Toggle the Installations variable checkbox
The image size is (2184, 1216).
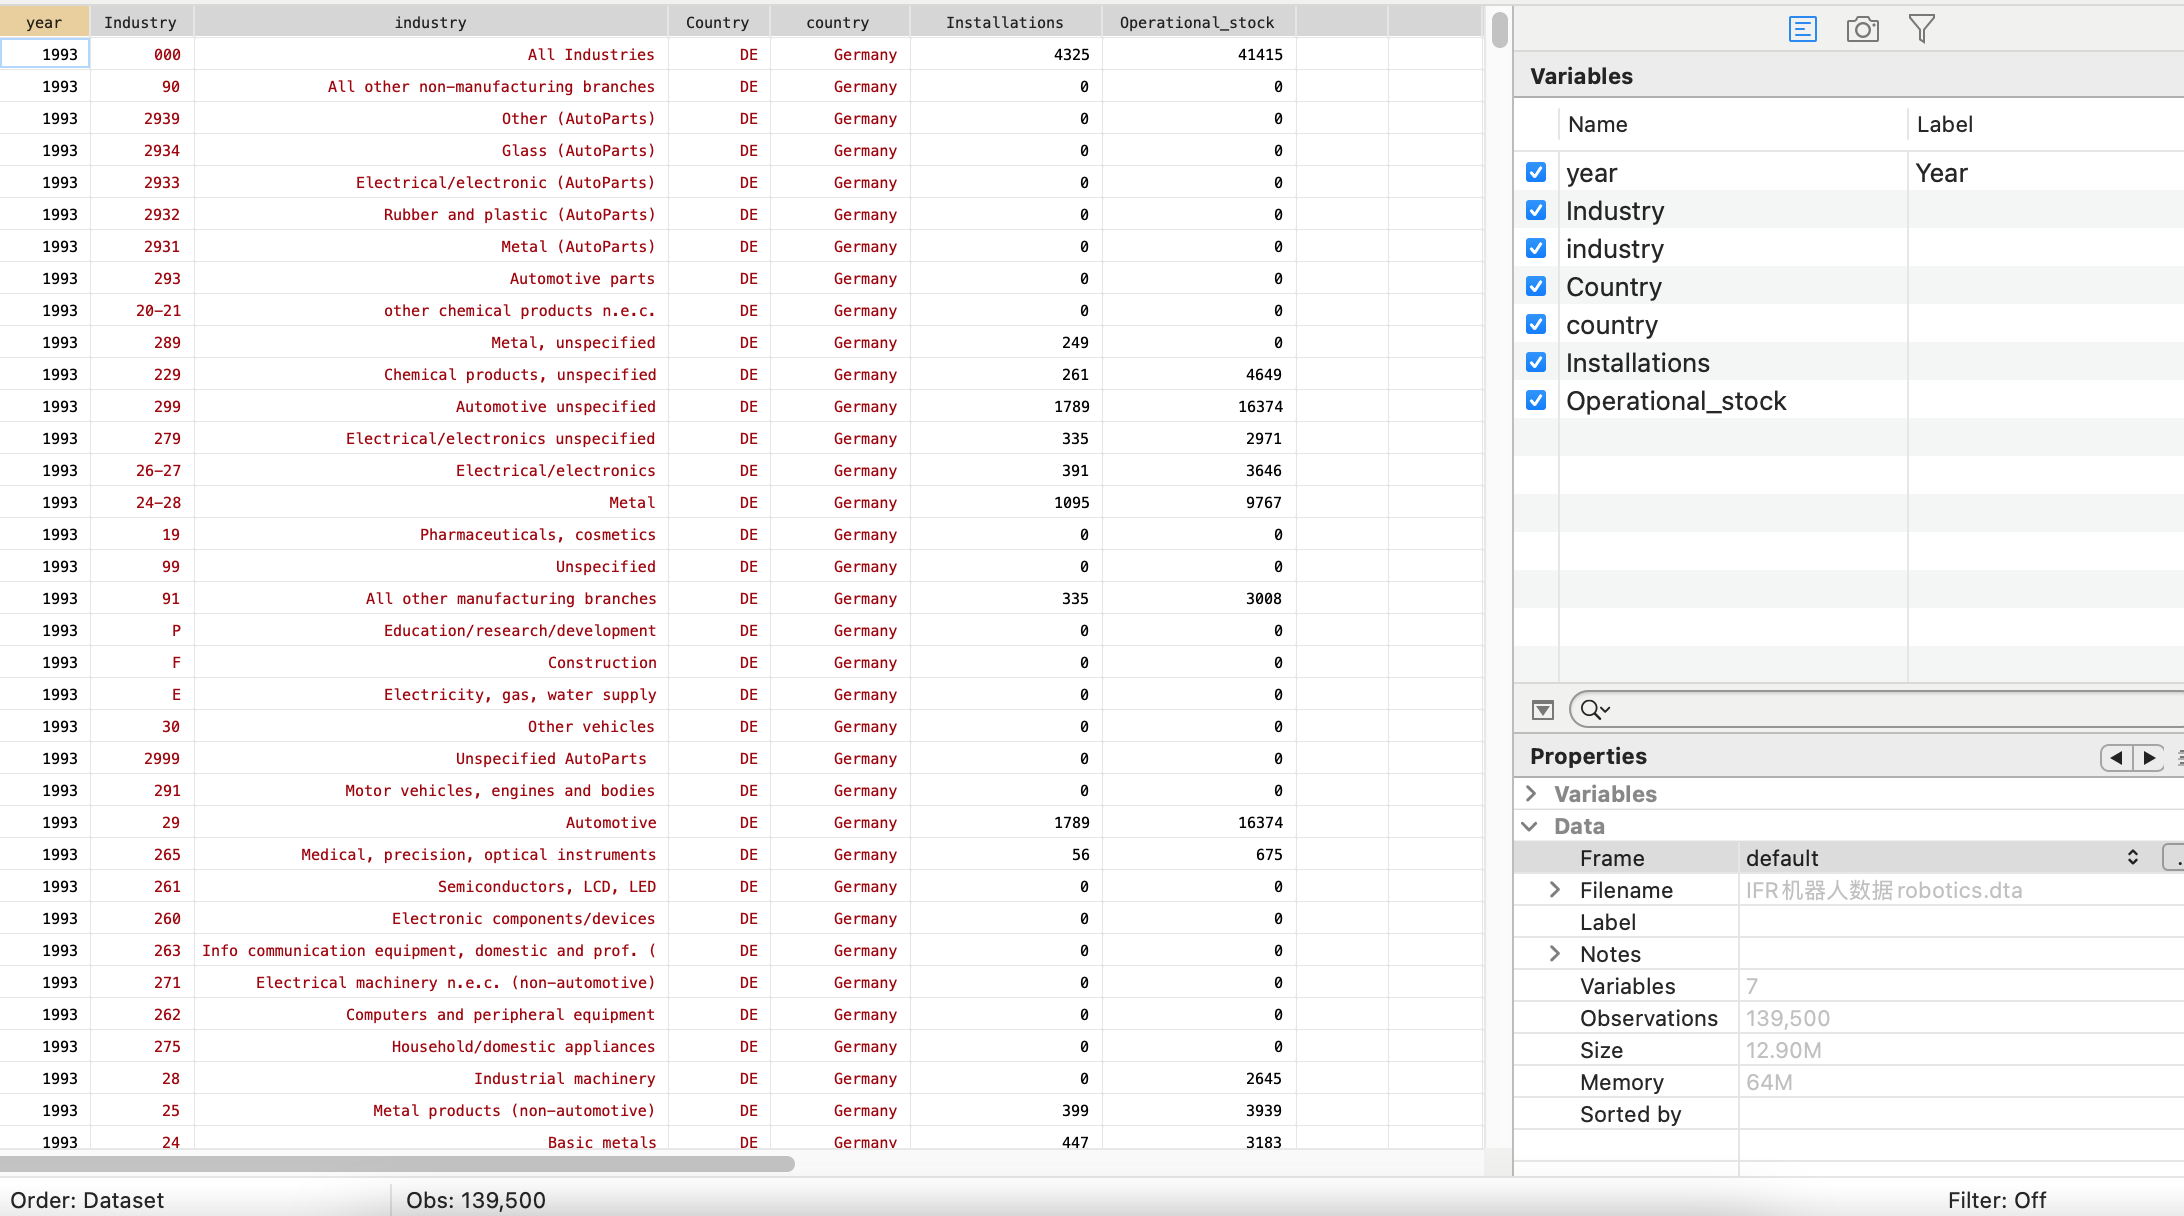point(1536,363)
